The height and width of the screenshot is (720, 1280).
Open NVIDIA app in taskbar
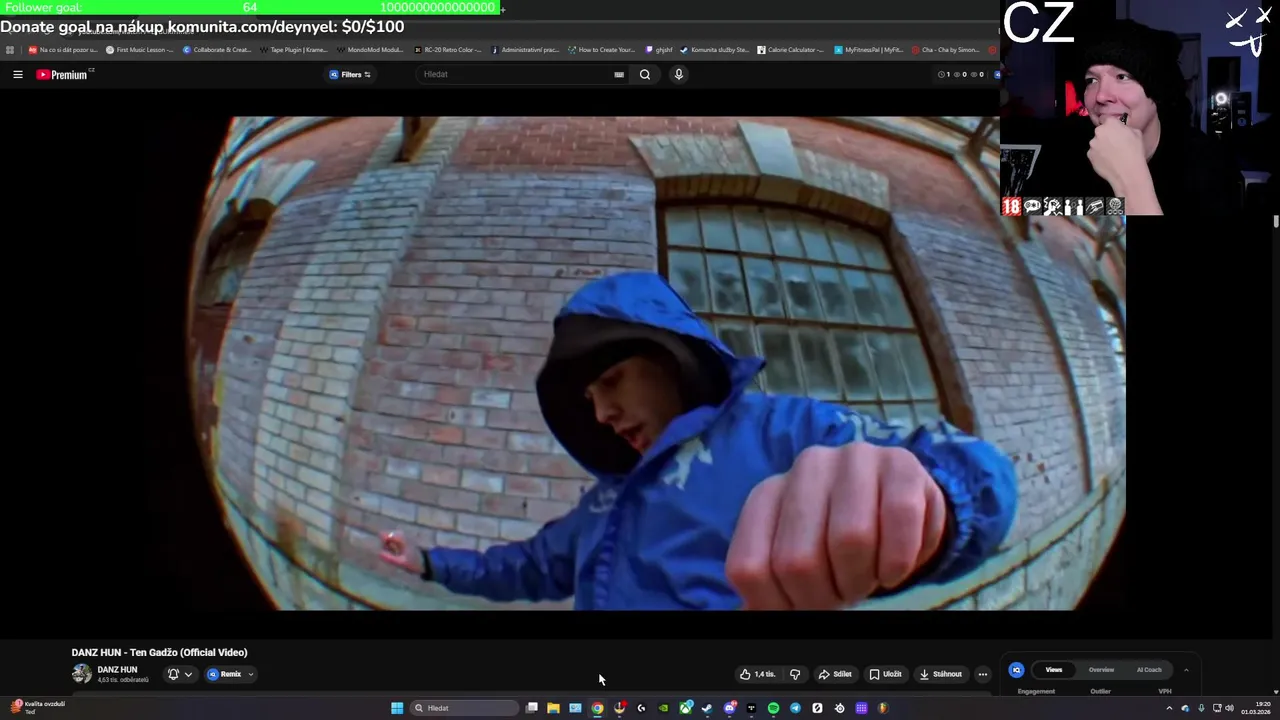663,708
